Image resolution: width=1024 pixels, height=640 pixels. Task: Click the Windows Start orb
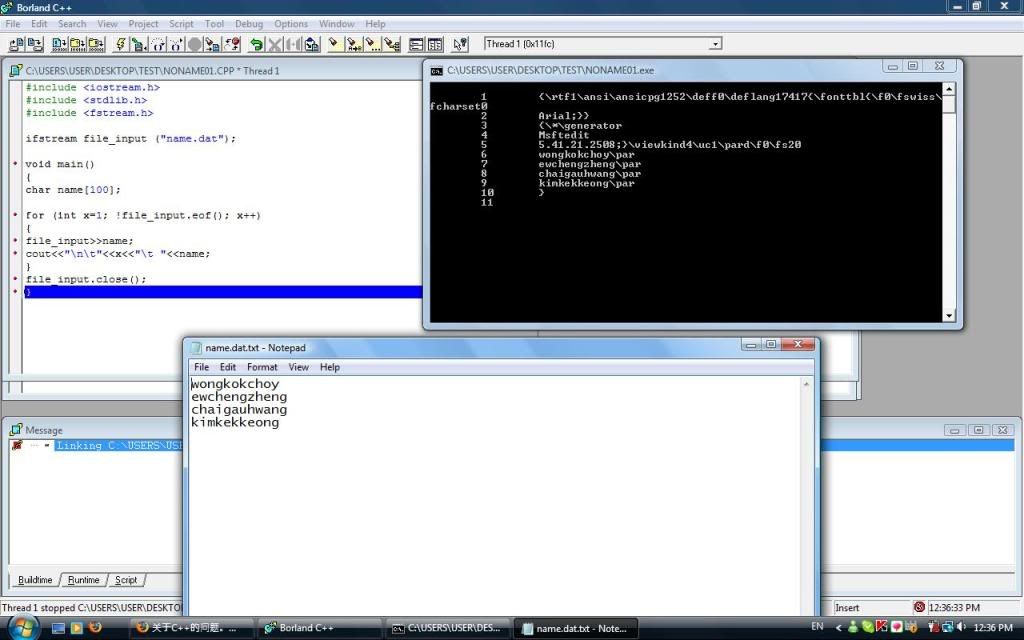tap(22, 627)
